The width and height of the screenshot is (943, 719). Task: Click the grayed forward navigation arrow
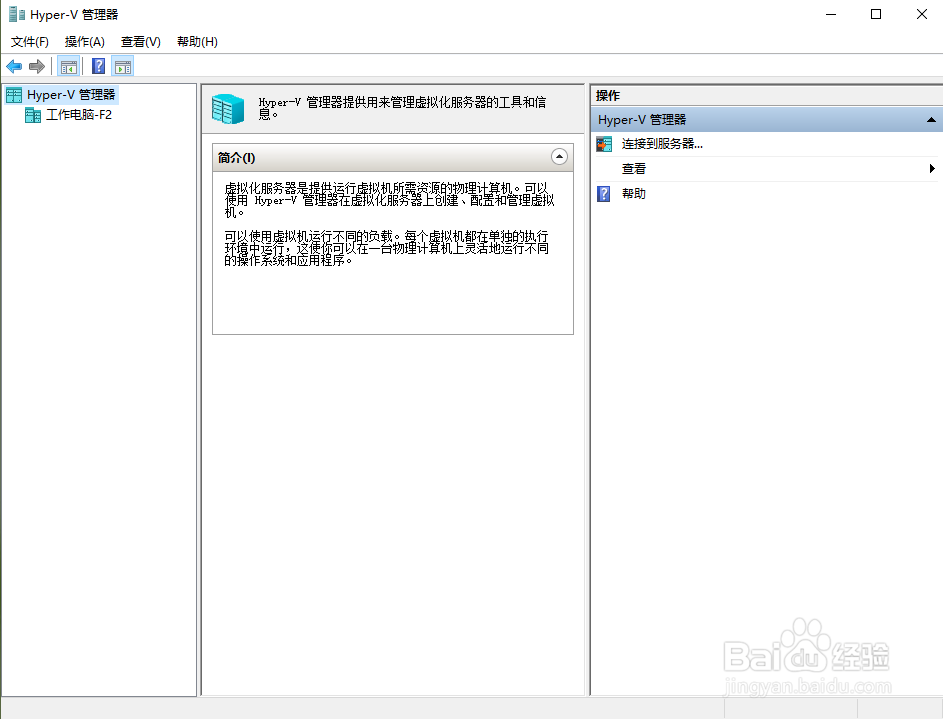pos(35,65)
